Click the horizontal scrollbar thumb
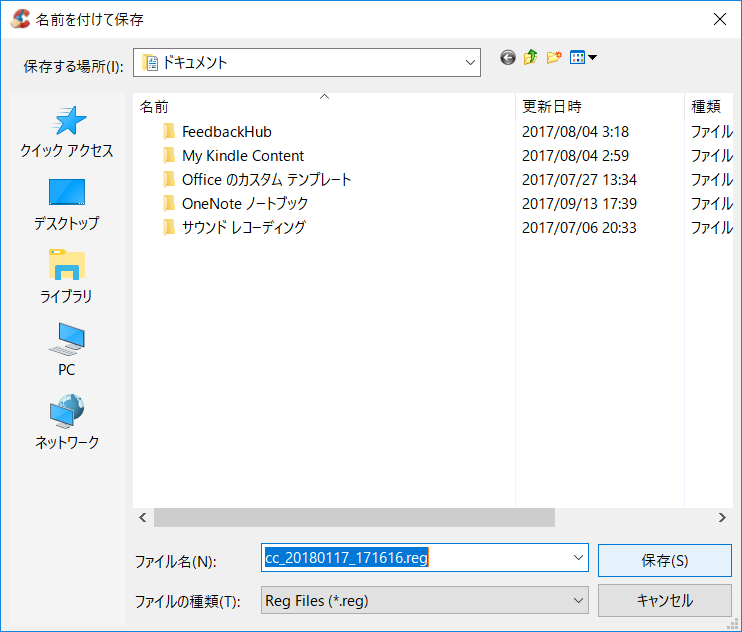742x632 pixels. pos(354,518)
